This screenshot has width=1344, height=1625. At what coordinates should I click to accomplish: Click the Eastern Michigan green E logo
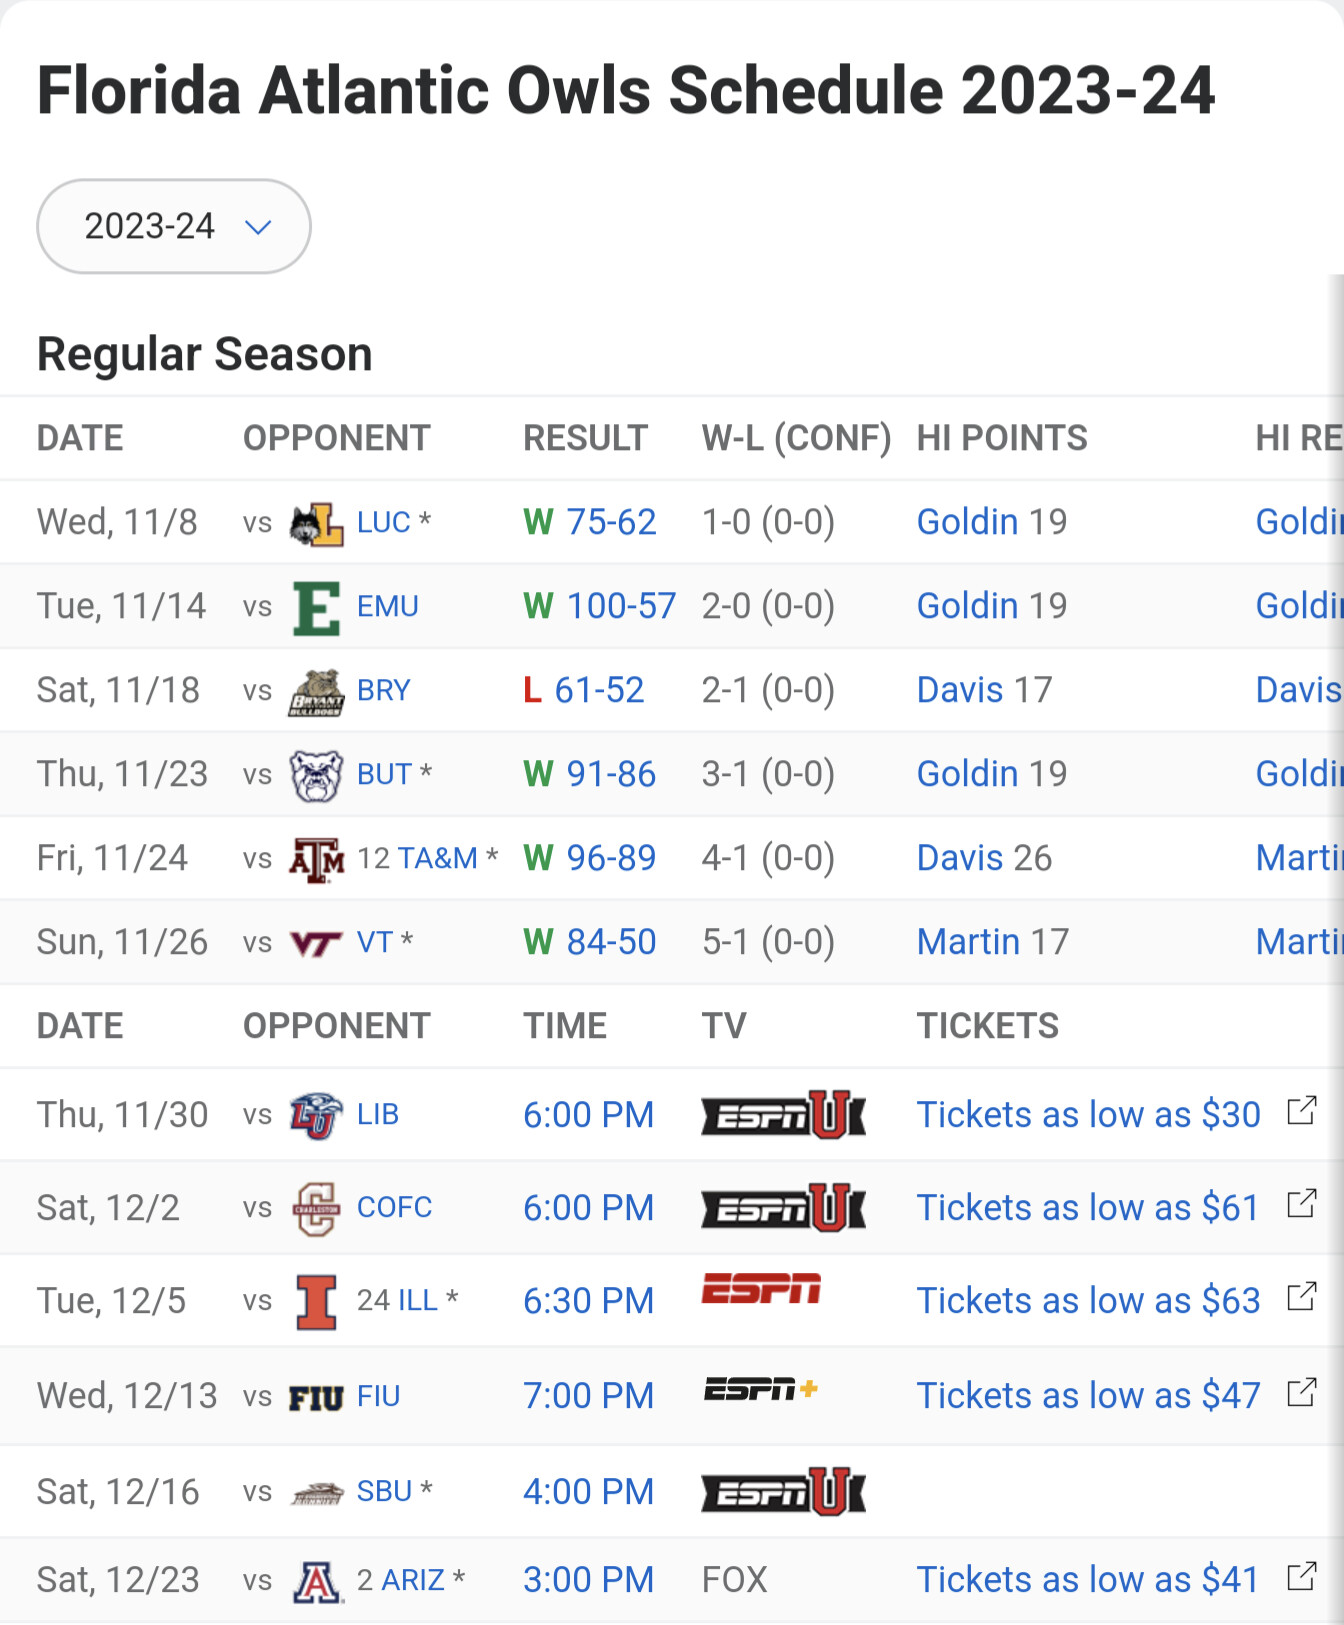[x=316, y=607]
